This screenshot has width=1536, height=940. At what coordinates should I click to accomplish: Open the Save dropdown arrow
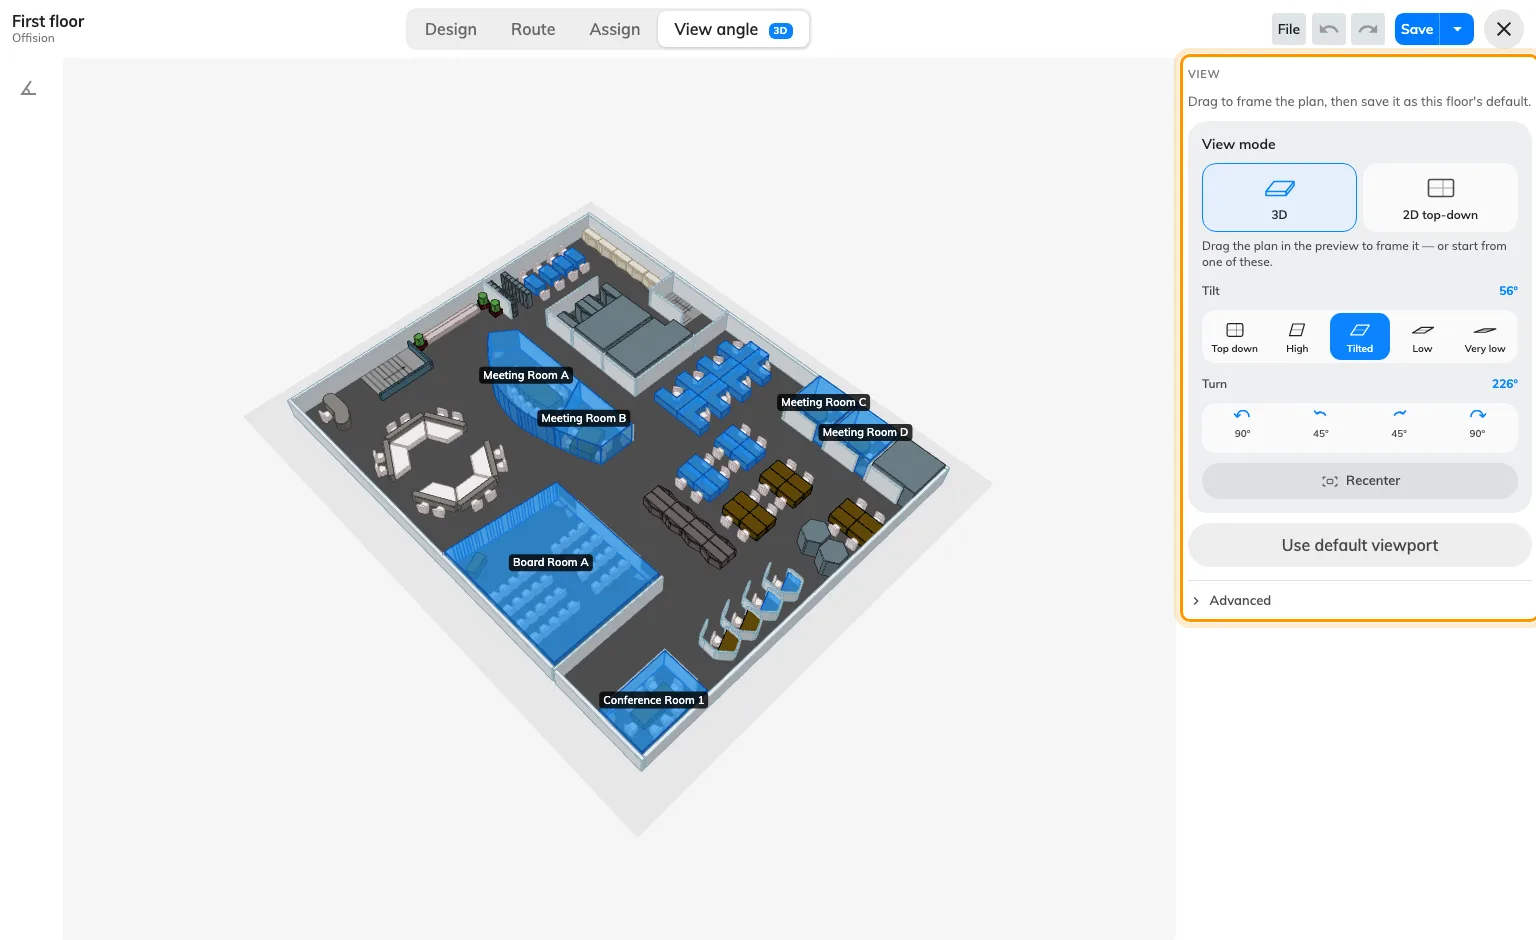click(1458, 29)
